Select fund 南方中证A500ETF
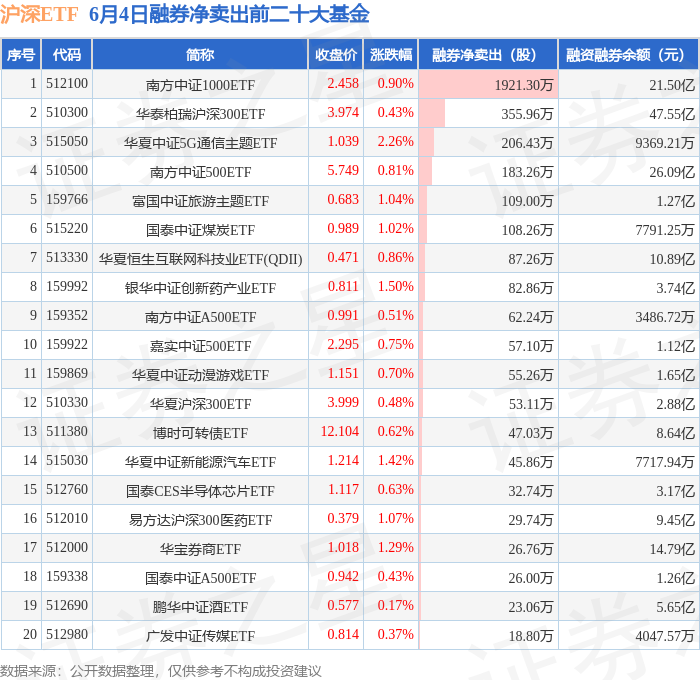 tap(200, 317)
